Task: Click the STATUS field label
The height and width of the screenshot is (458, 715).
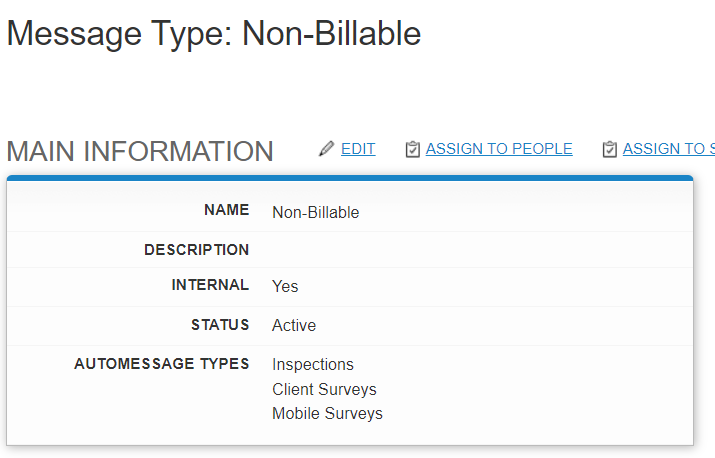Action: pyautogui.click(x=220, y=325)
